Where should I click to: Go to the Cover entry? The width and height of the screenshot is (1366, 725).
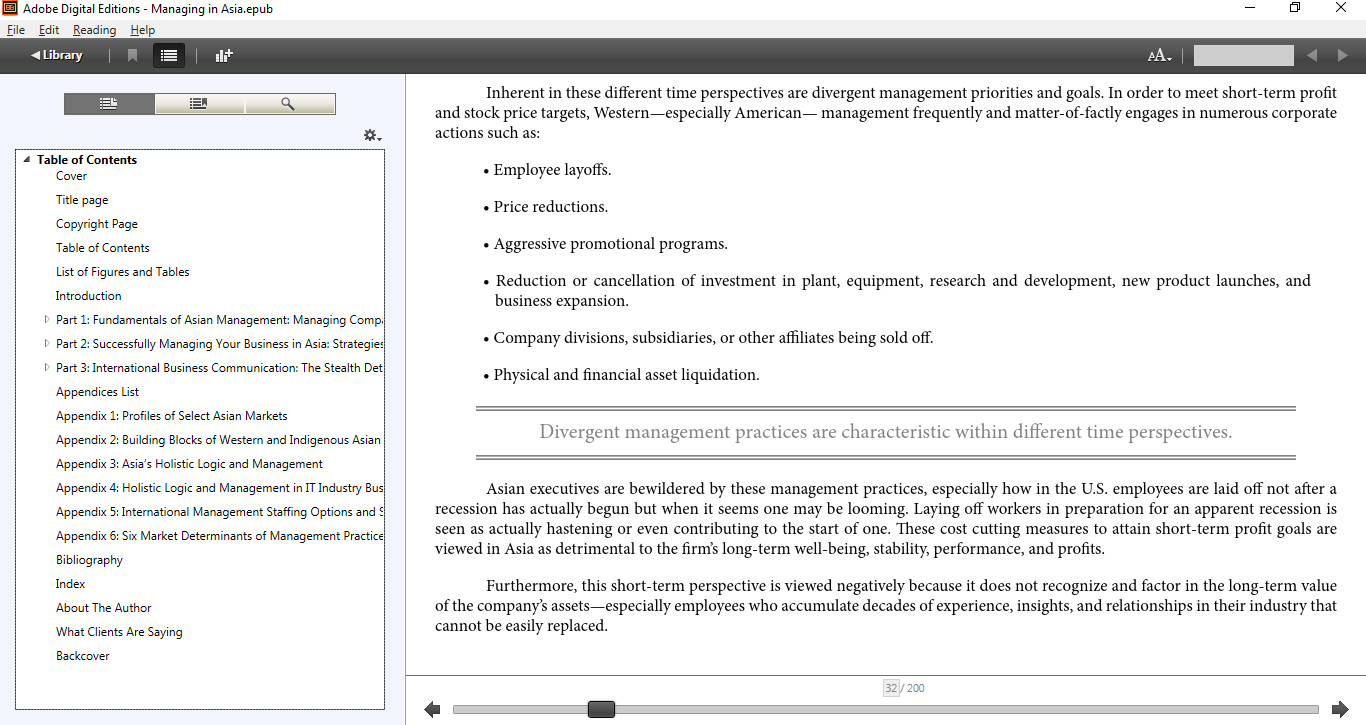click(x=71, y=176)
